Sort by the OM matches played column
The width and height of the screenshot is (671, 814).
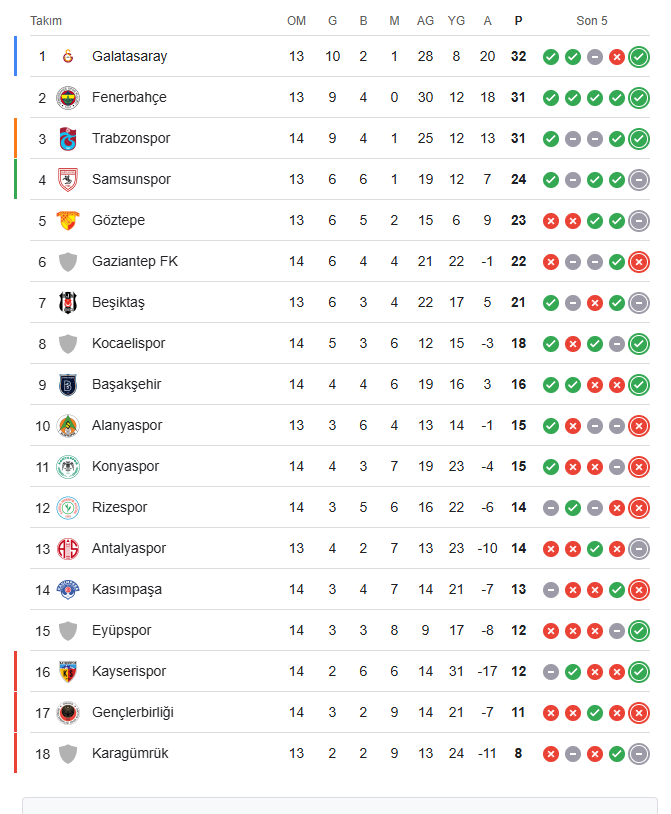point(297,21)
